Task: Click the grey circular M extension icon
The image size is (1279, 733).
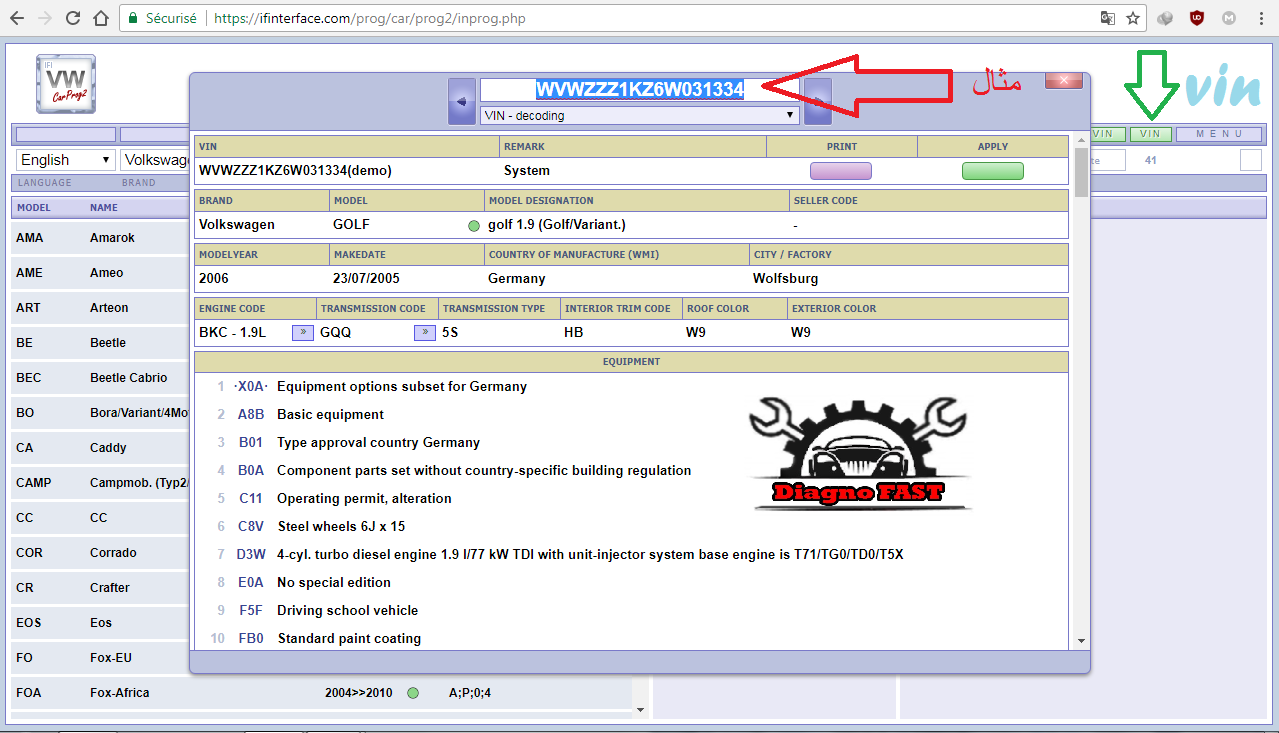Action: (1229, 18)
